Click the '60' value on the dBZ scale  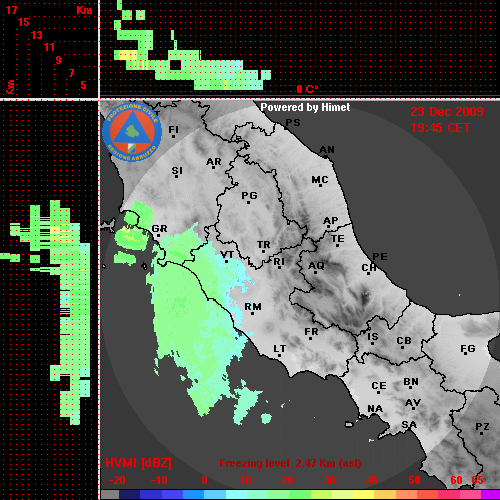(456, 480)
